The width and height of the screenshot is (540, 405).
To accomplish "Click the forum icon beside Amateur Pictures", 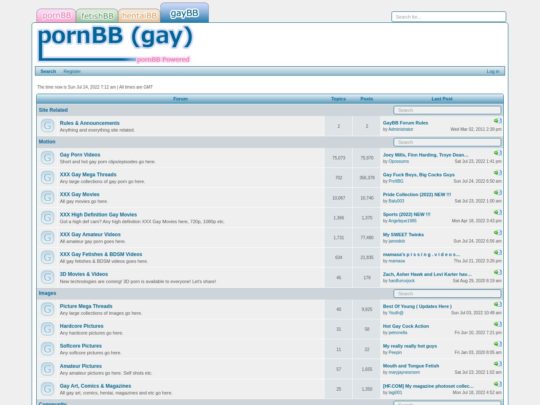I will point(48,369).
